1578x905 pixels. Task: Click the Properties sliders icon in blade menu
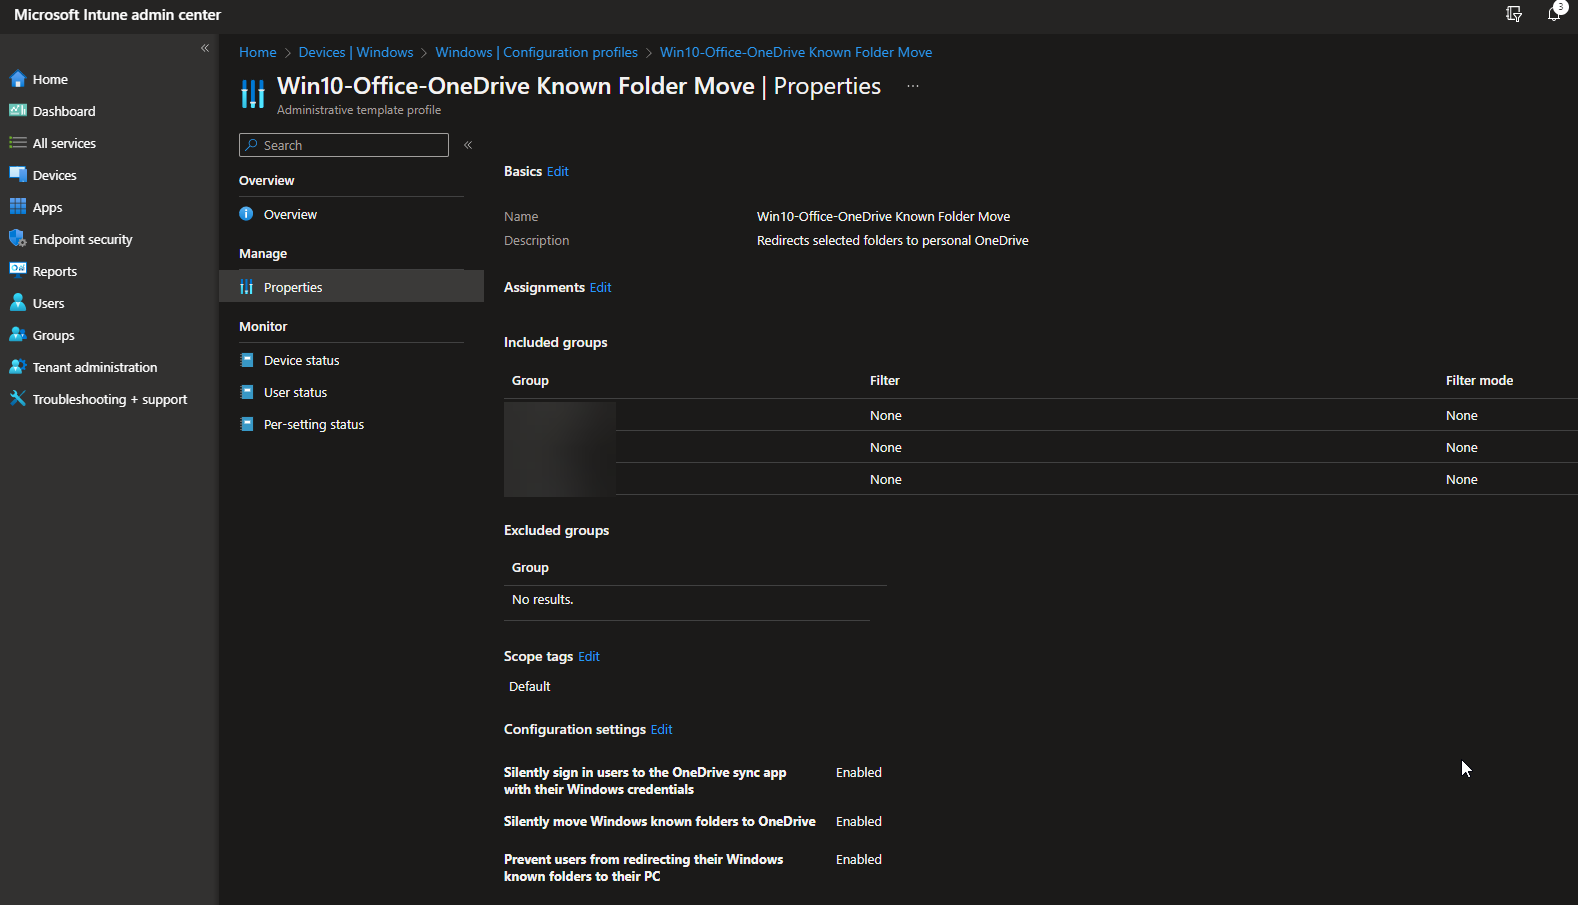[x=246, y=287]
